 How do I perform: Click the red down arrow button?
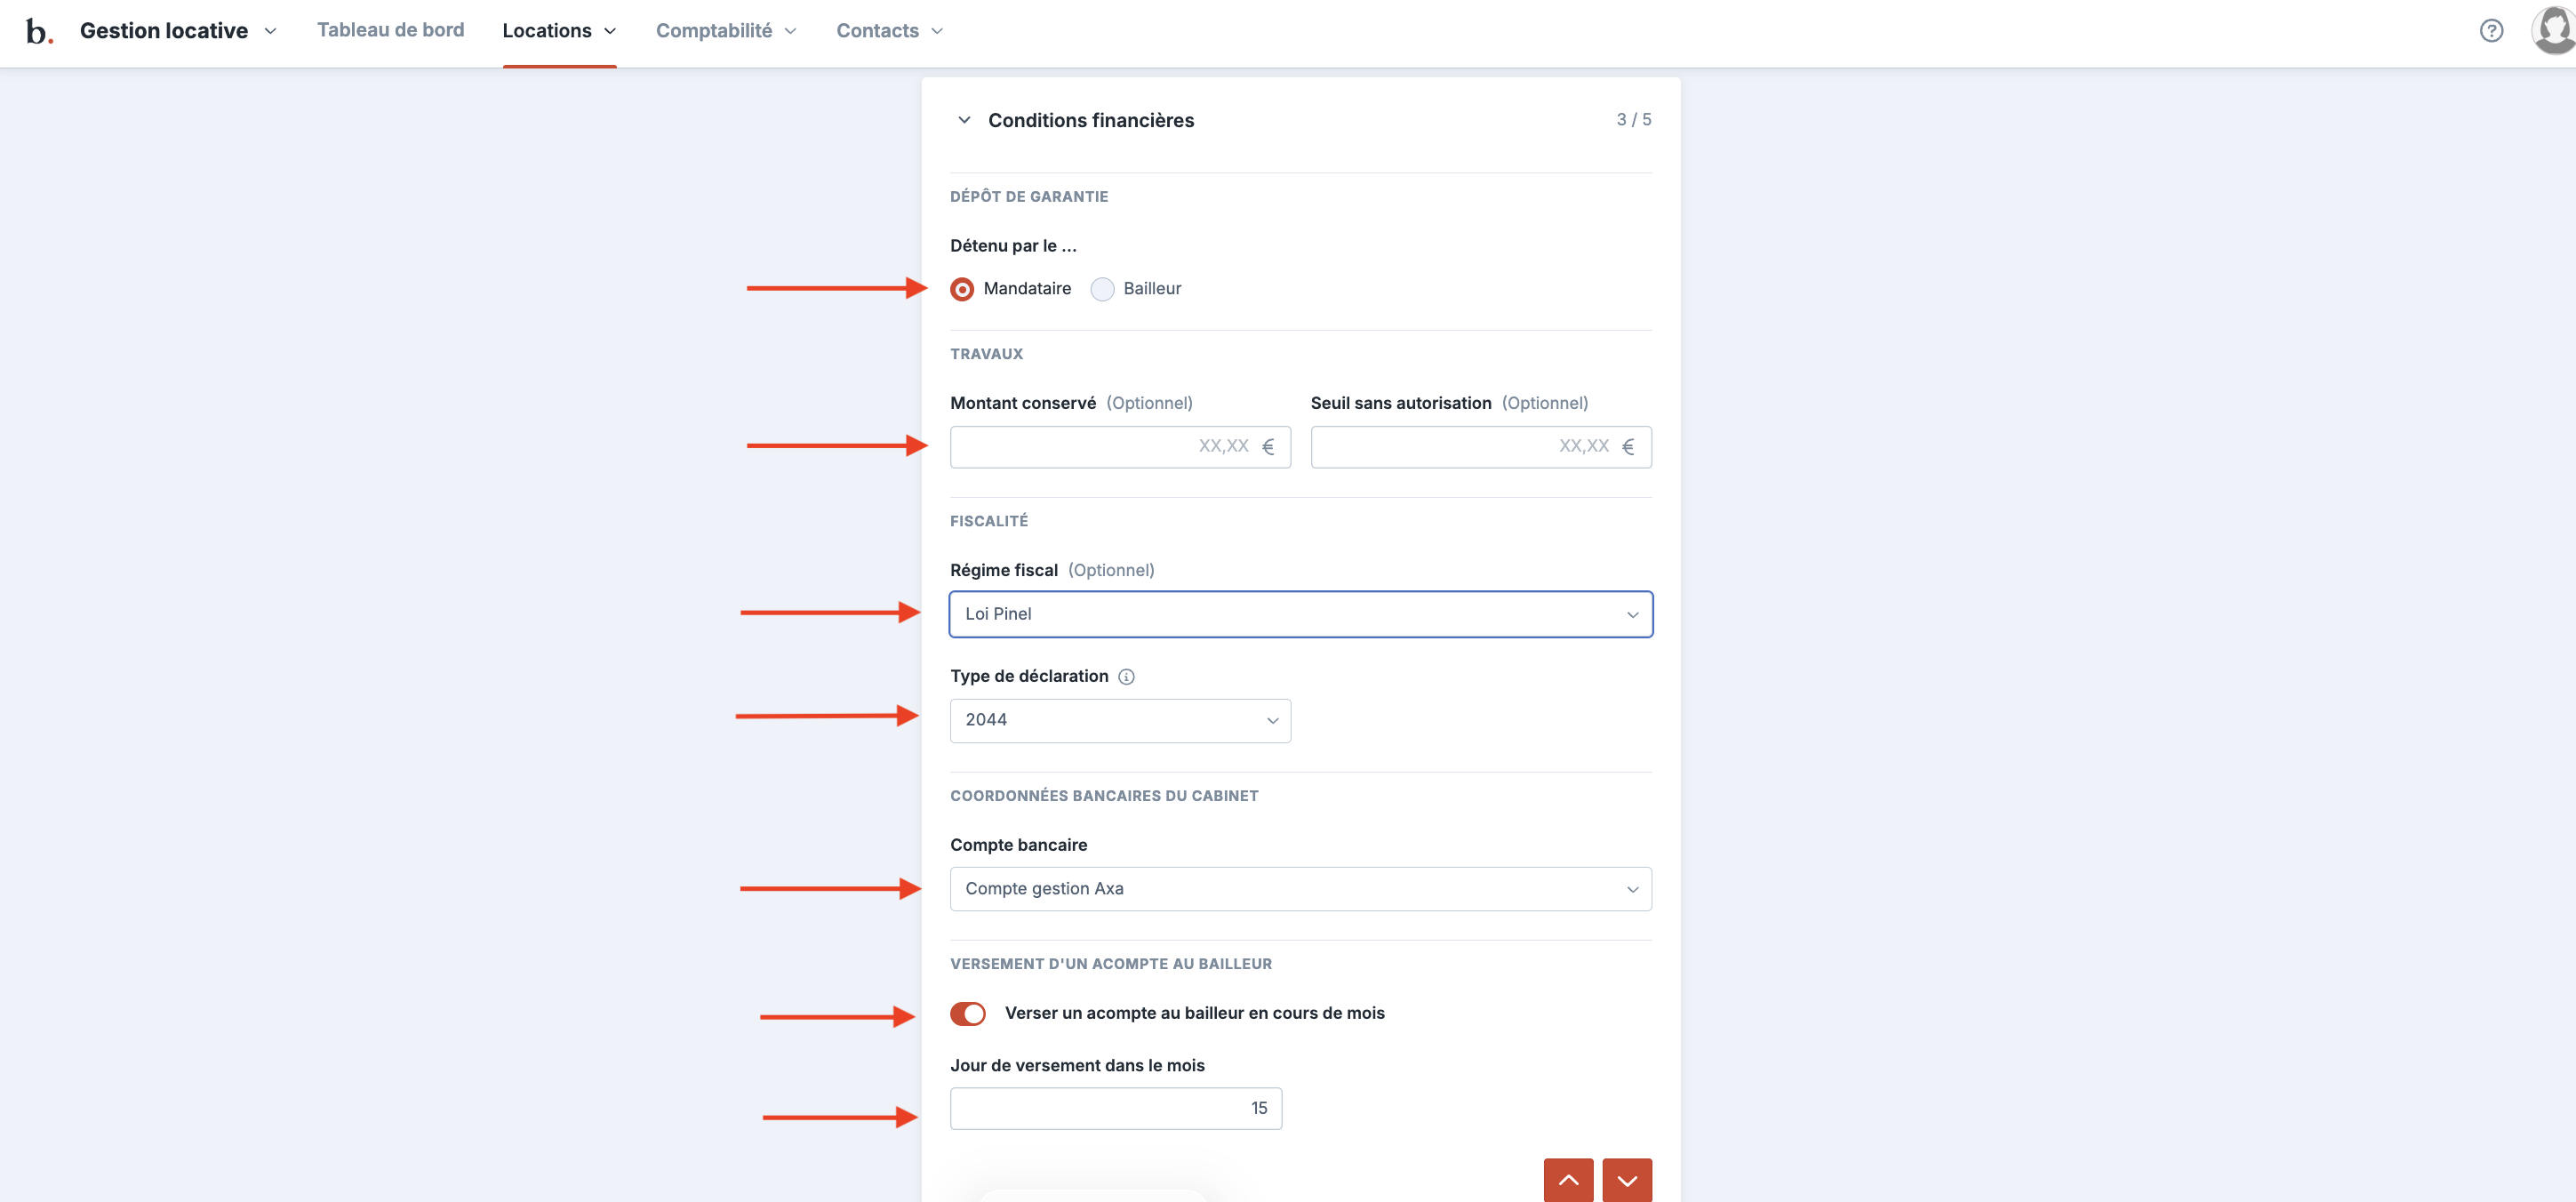tap(1626, 1180)
